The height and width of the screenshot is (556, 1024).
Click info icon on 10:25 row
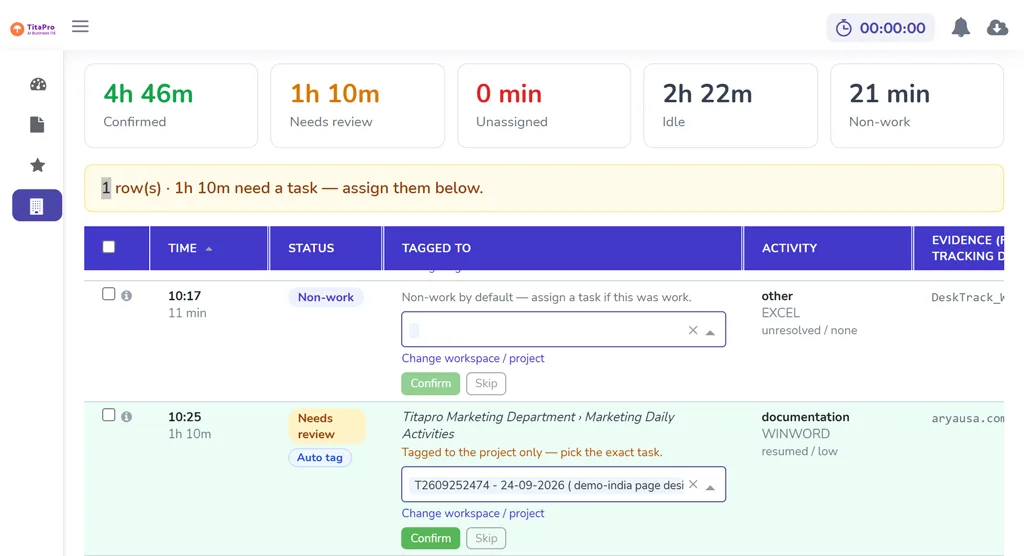[127, 417]
